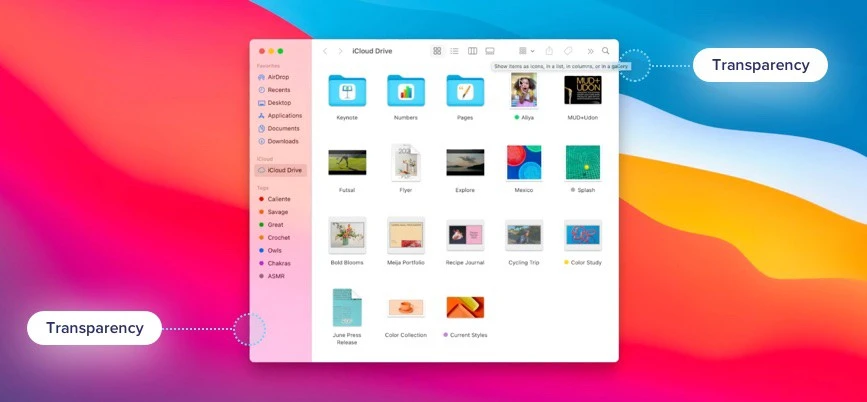Viewport: 867px width, 402px height.
Task: Select the Cycling Trip file icon
Action: [524, 235]
